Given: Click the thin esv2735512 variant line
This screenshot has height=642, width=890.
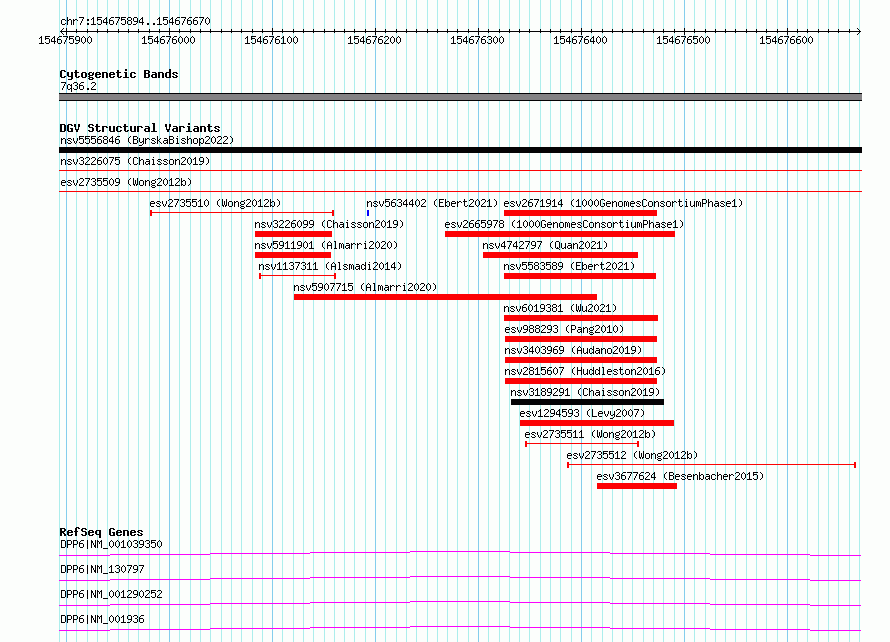Looking at the screenshot, I should (712, 465).
